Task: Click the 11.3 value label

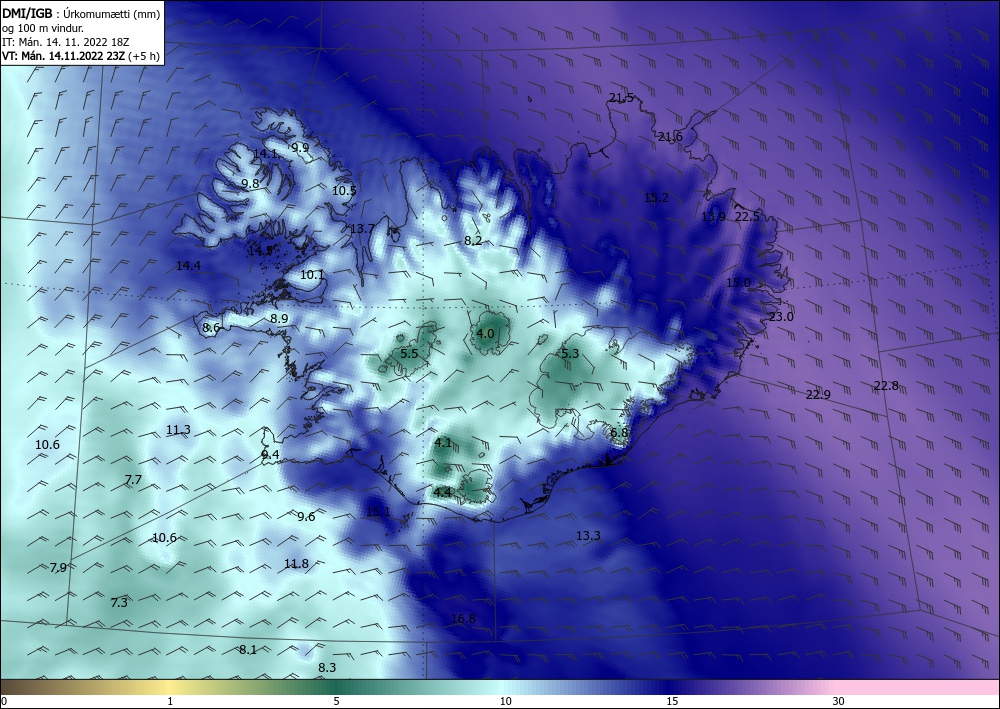Action: click(x=178, y=430)
